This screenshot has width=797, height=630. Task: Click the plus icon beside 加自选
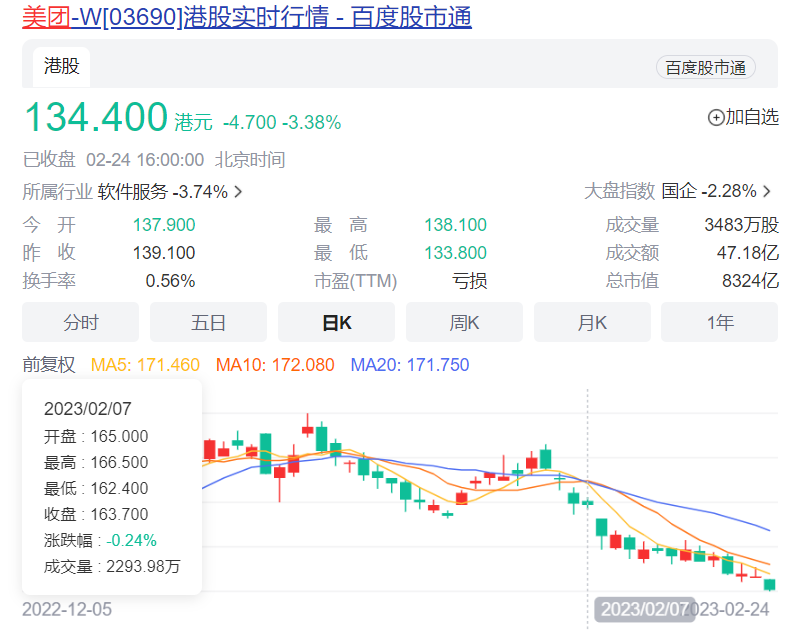[x=716, y=118]
